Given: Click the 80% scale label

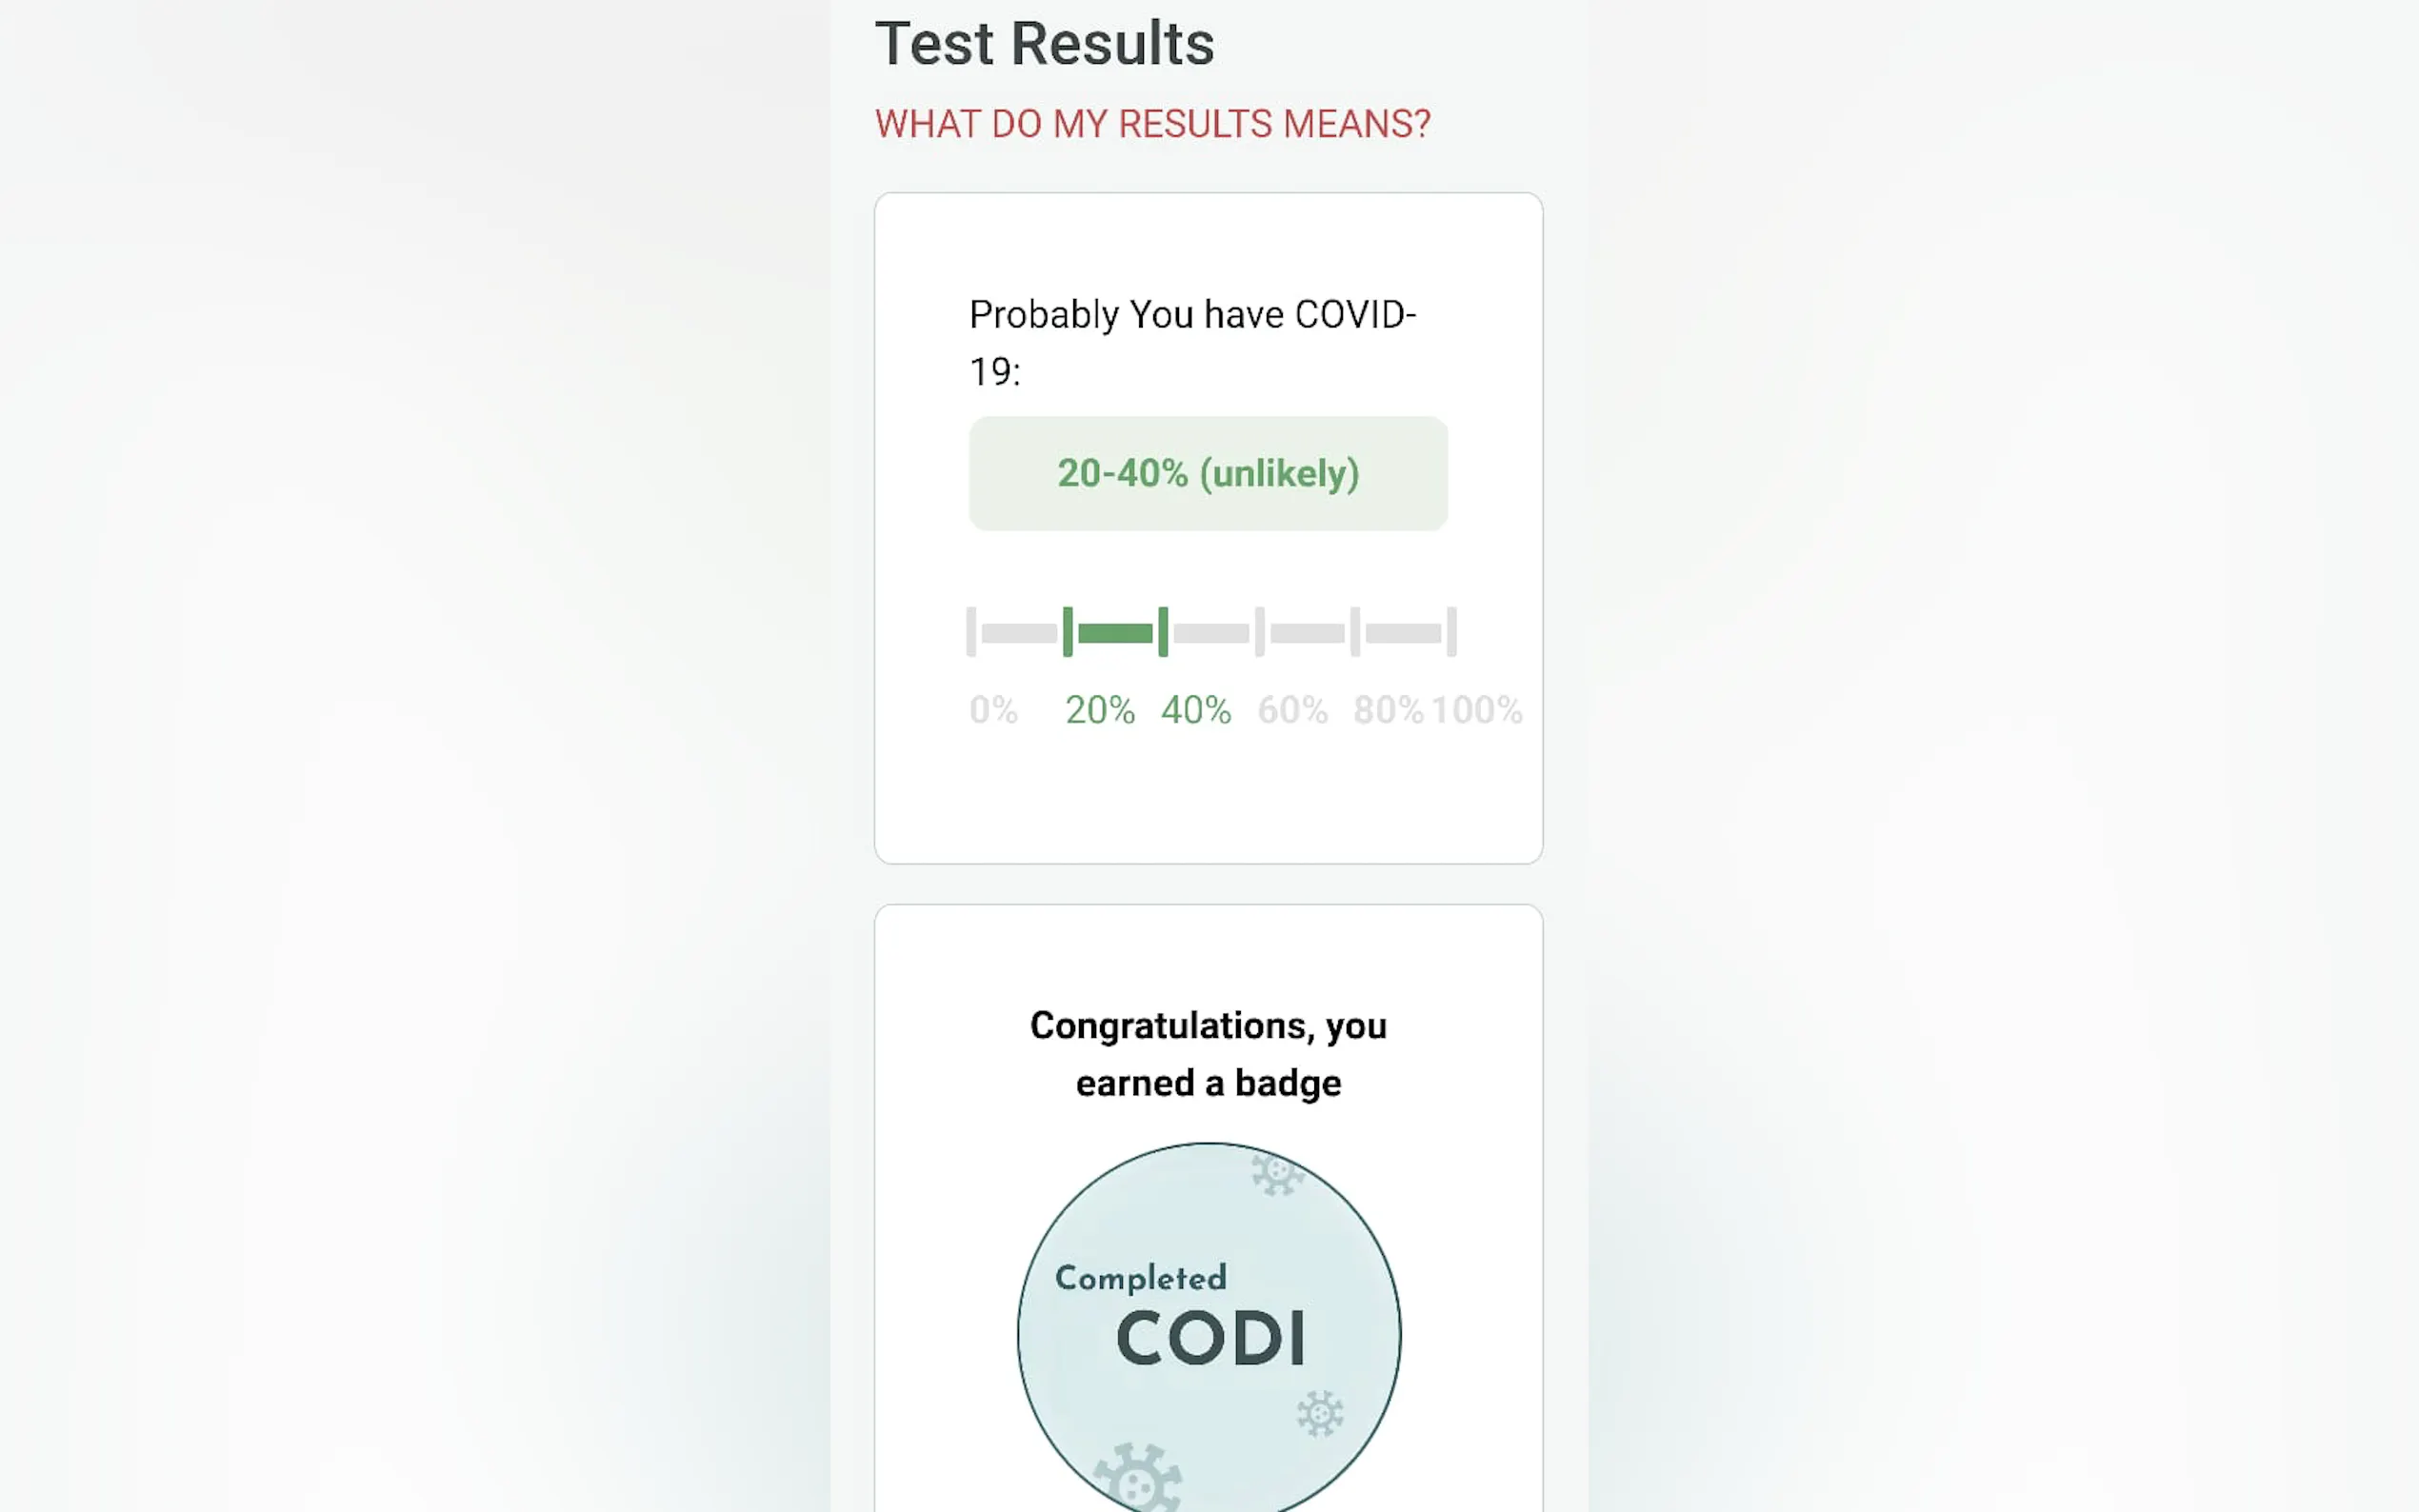Looking at the screenshot, I should (1388, 710).
